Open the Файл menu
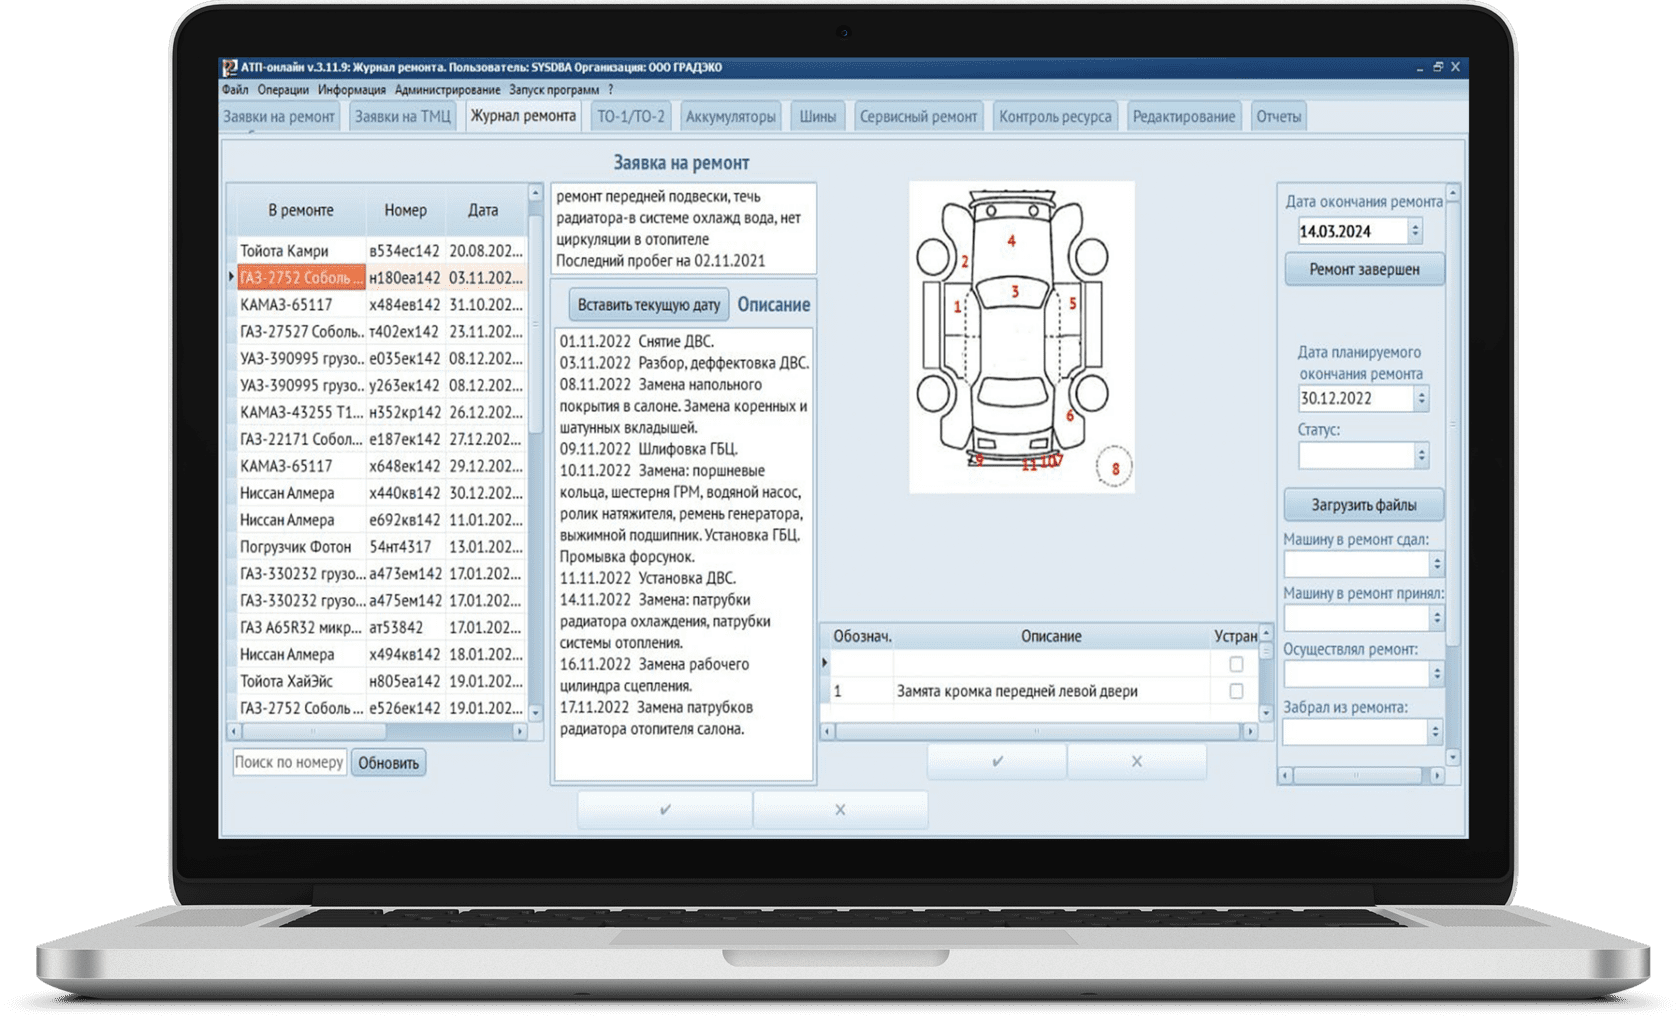 point(235,90)
